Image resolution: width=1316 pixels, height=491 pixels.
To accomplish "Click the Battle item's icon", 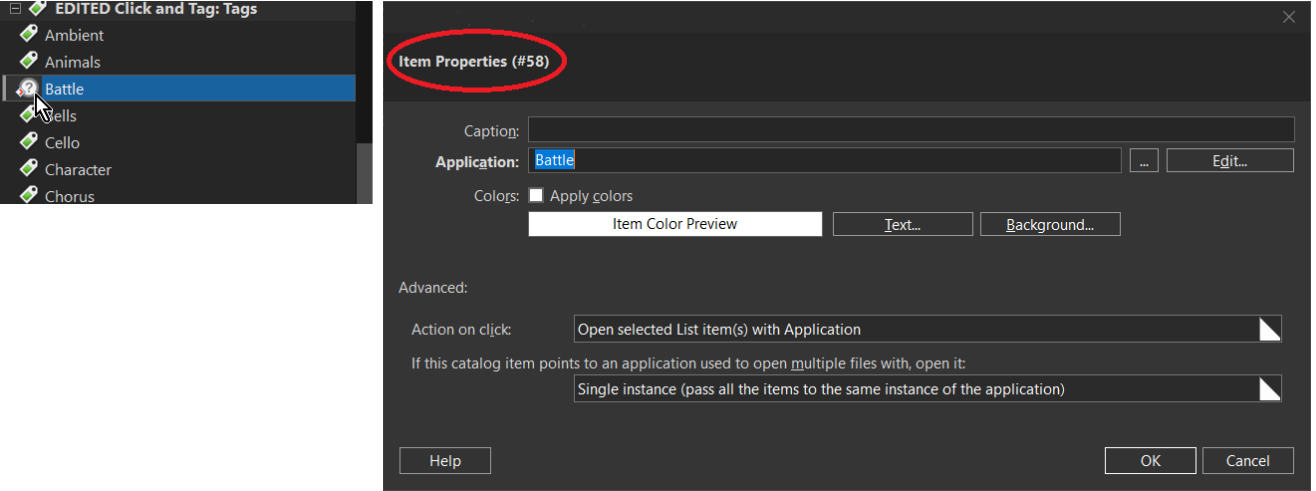I will click(x=29, y=88).
